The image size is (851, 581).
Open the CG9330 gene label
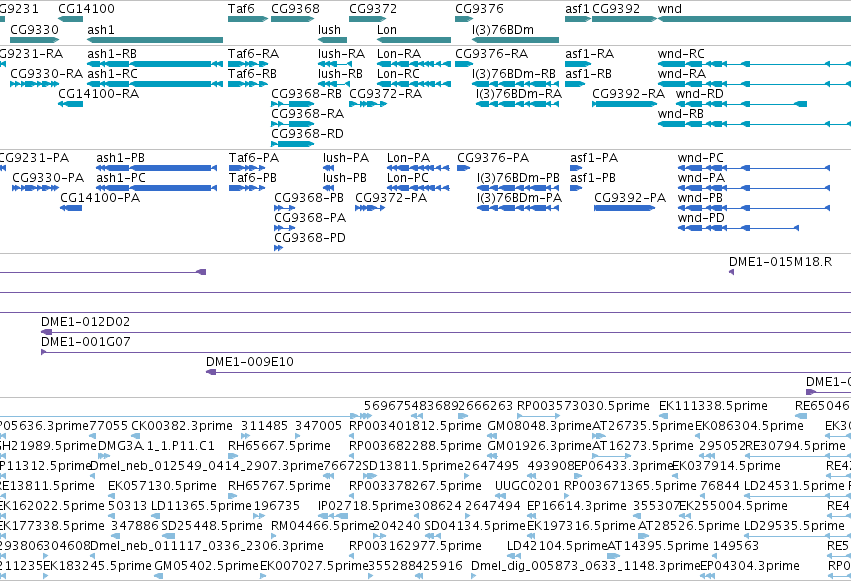(x=34, y=29)
